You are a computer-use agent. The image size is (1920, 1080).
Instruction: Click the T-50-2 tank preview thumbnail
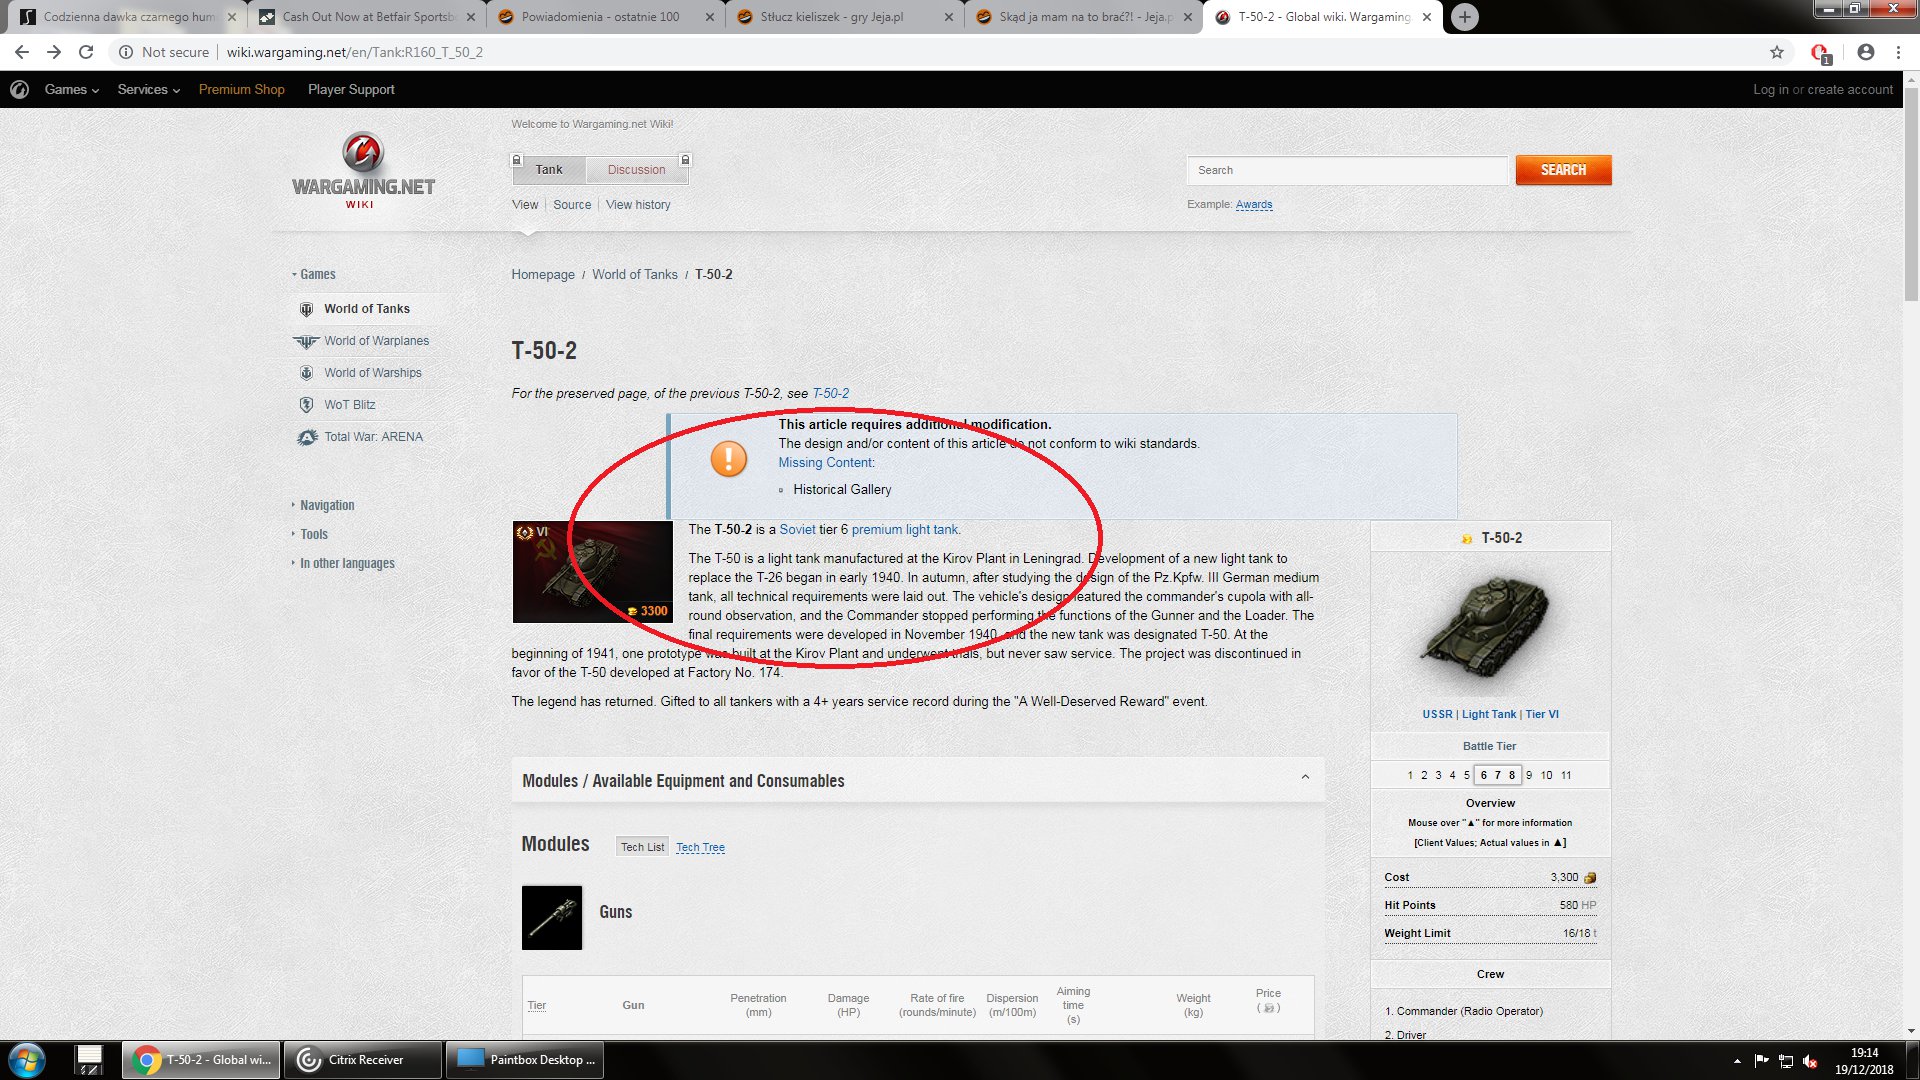[592, 572]
